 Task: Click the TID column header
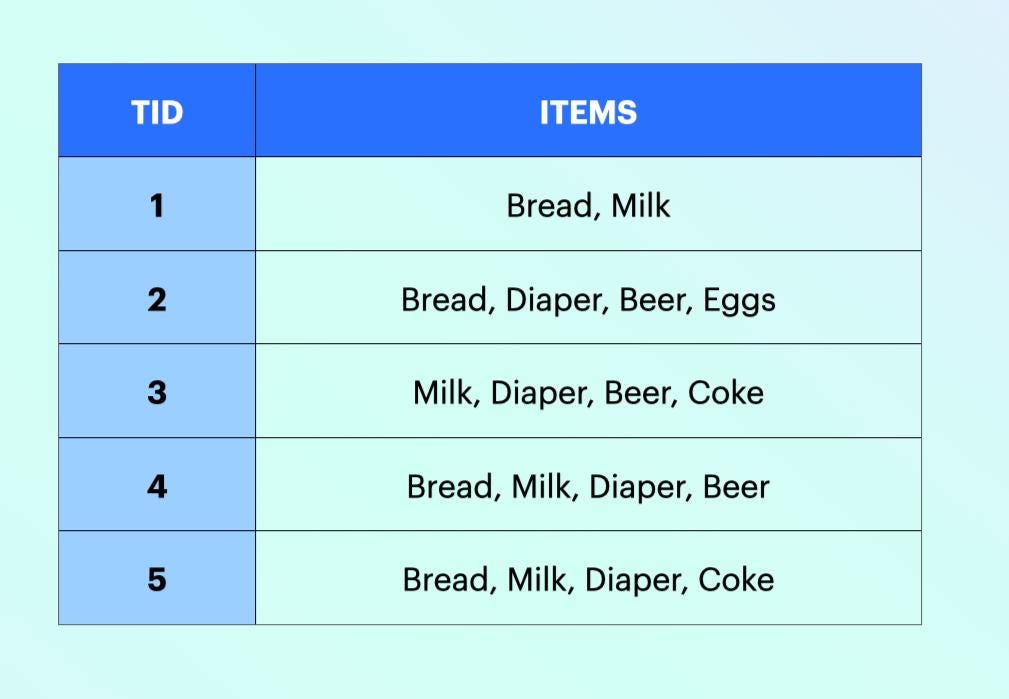click(x=157, y=110)
